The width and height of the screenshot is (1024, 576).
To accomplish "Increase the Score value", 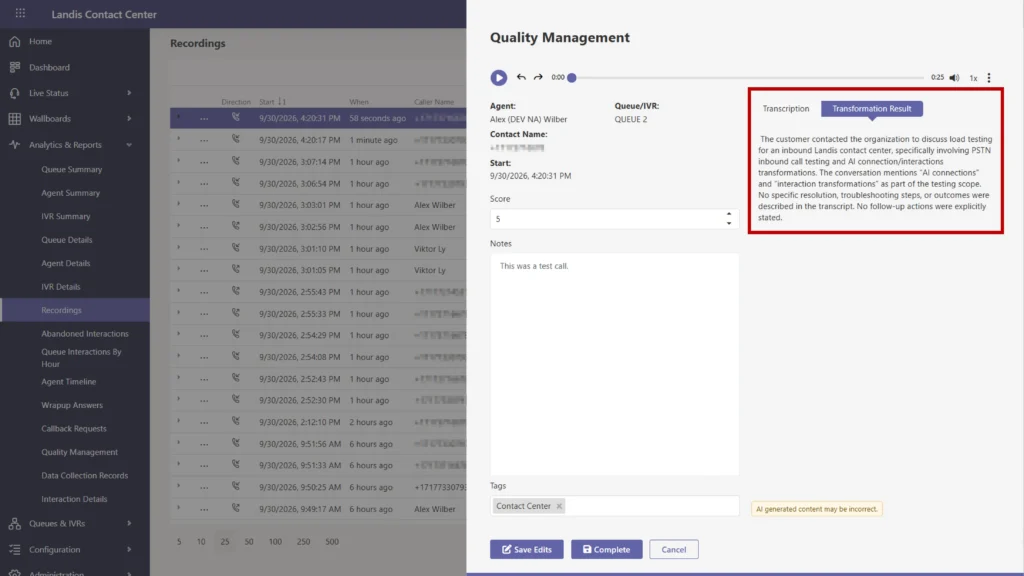I will 729,214.
